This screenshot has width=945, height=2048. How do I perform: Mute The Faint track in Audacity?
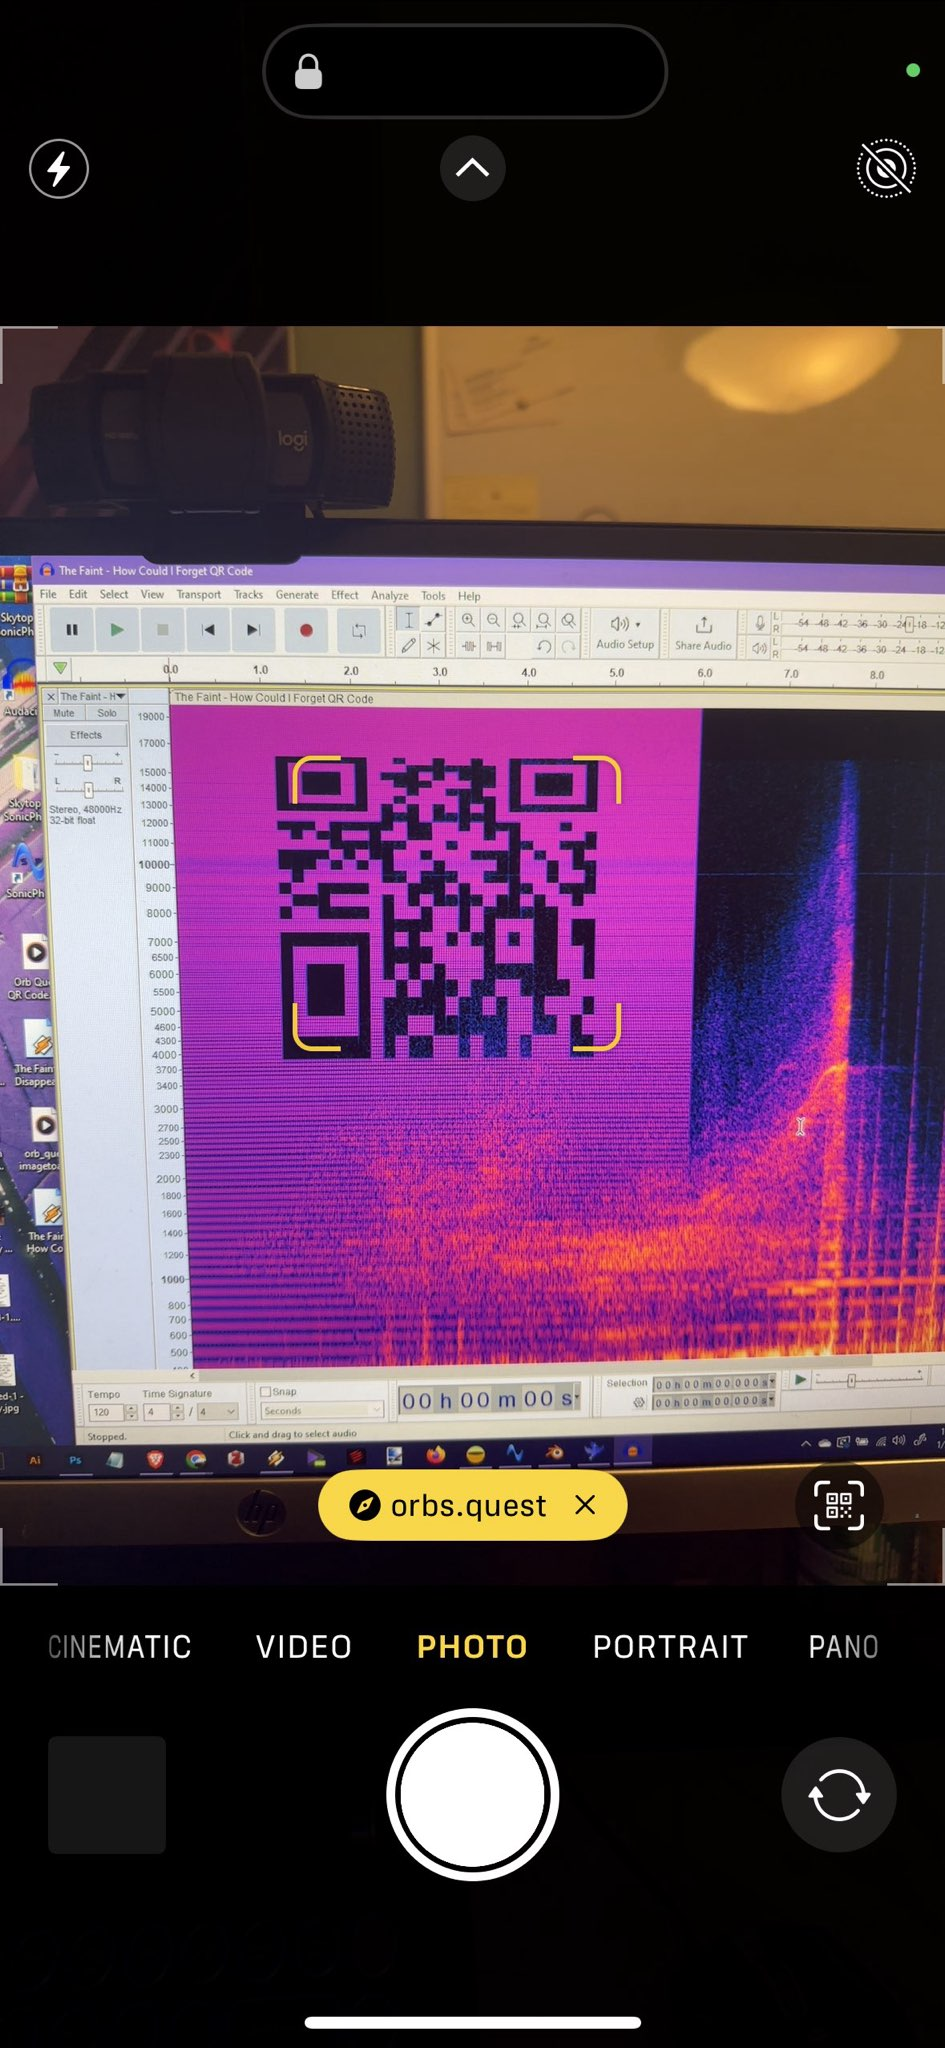(64, 713)
